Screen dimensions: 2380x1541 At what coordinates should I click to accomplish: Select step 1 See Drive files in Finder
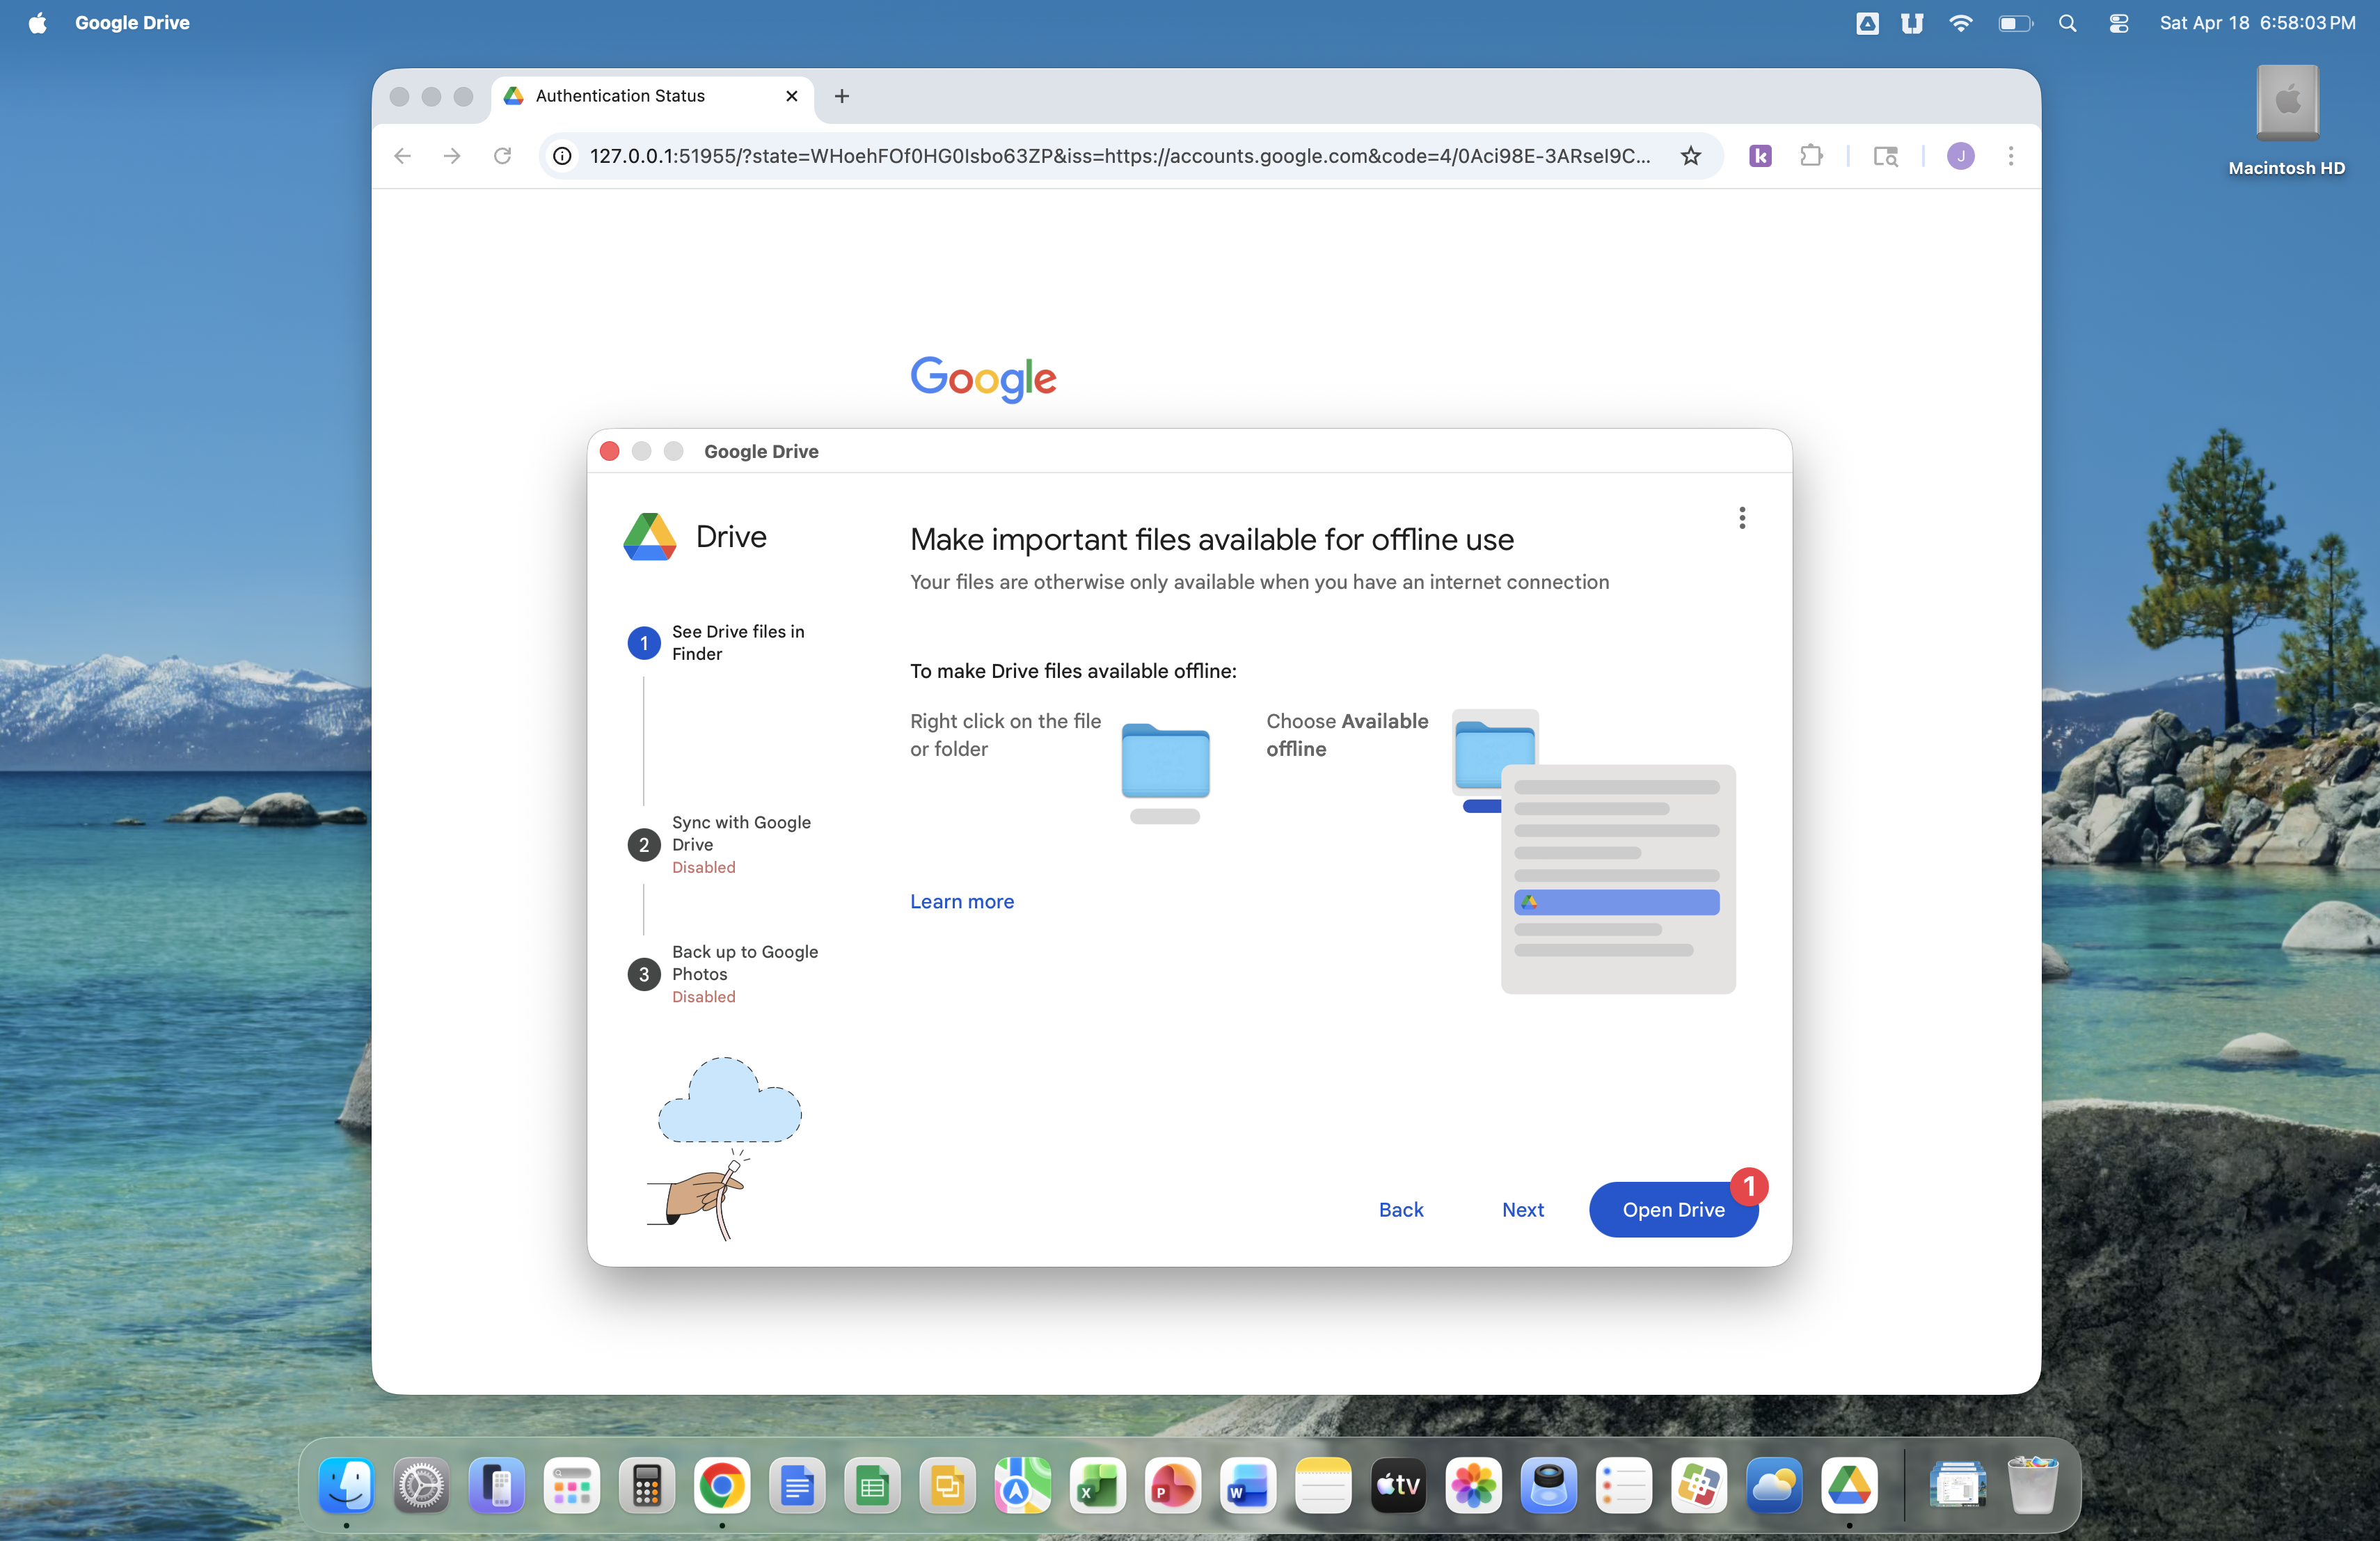pos(736,642)
